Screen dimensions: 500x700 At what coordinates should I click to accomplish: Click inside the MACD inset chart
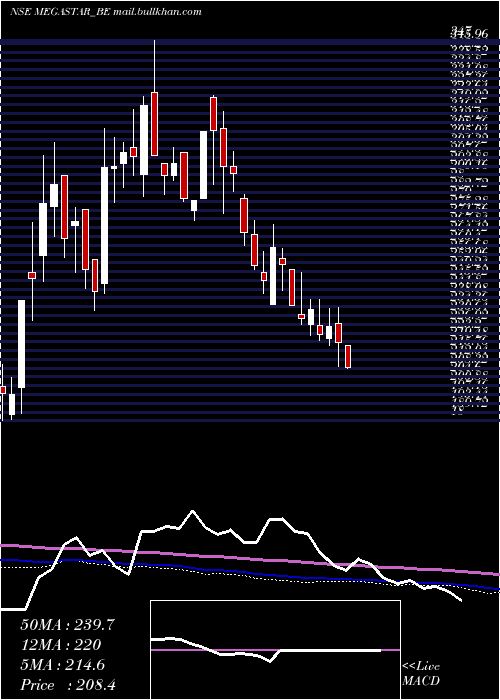click(x=275, y=650)
